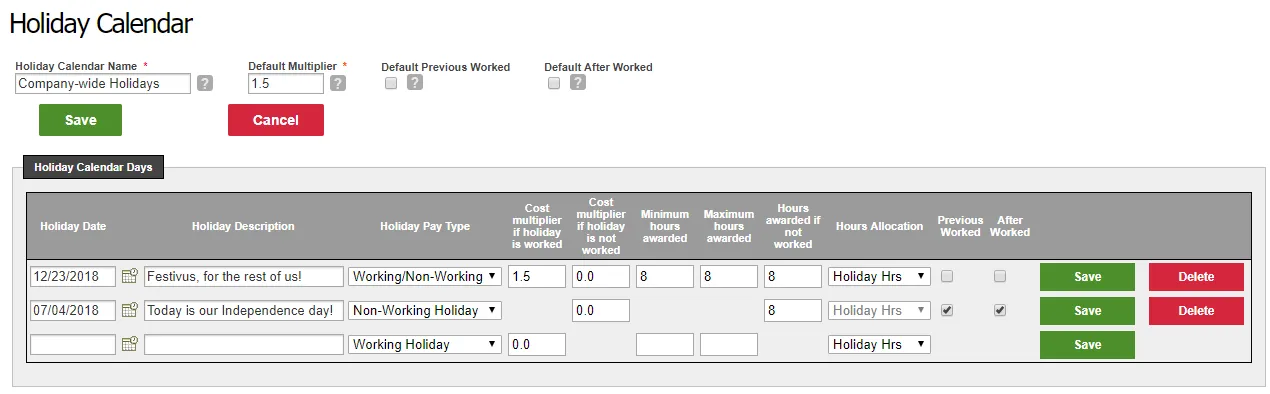Click the 12/23/2018 date field
1270x394 pixels.
[x=73, y=277]
